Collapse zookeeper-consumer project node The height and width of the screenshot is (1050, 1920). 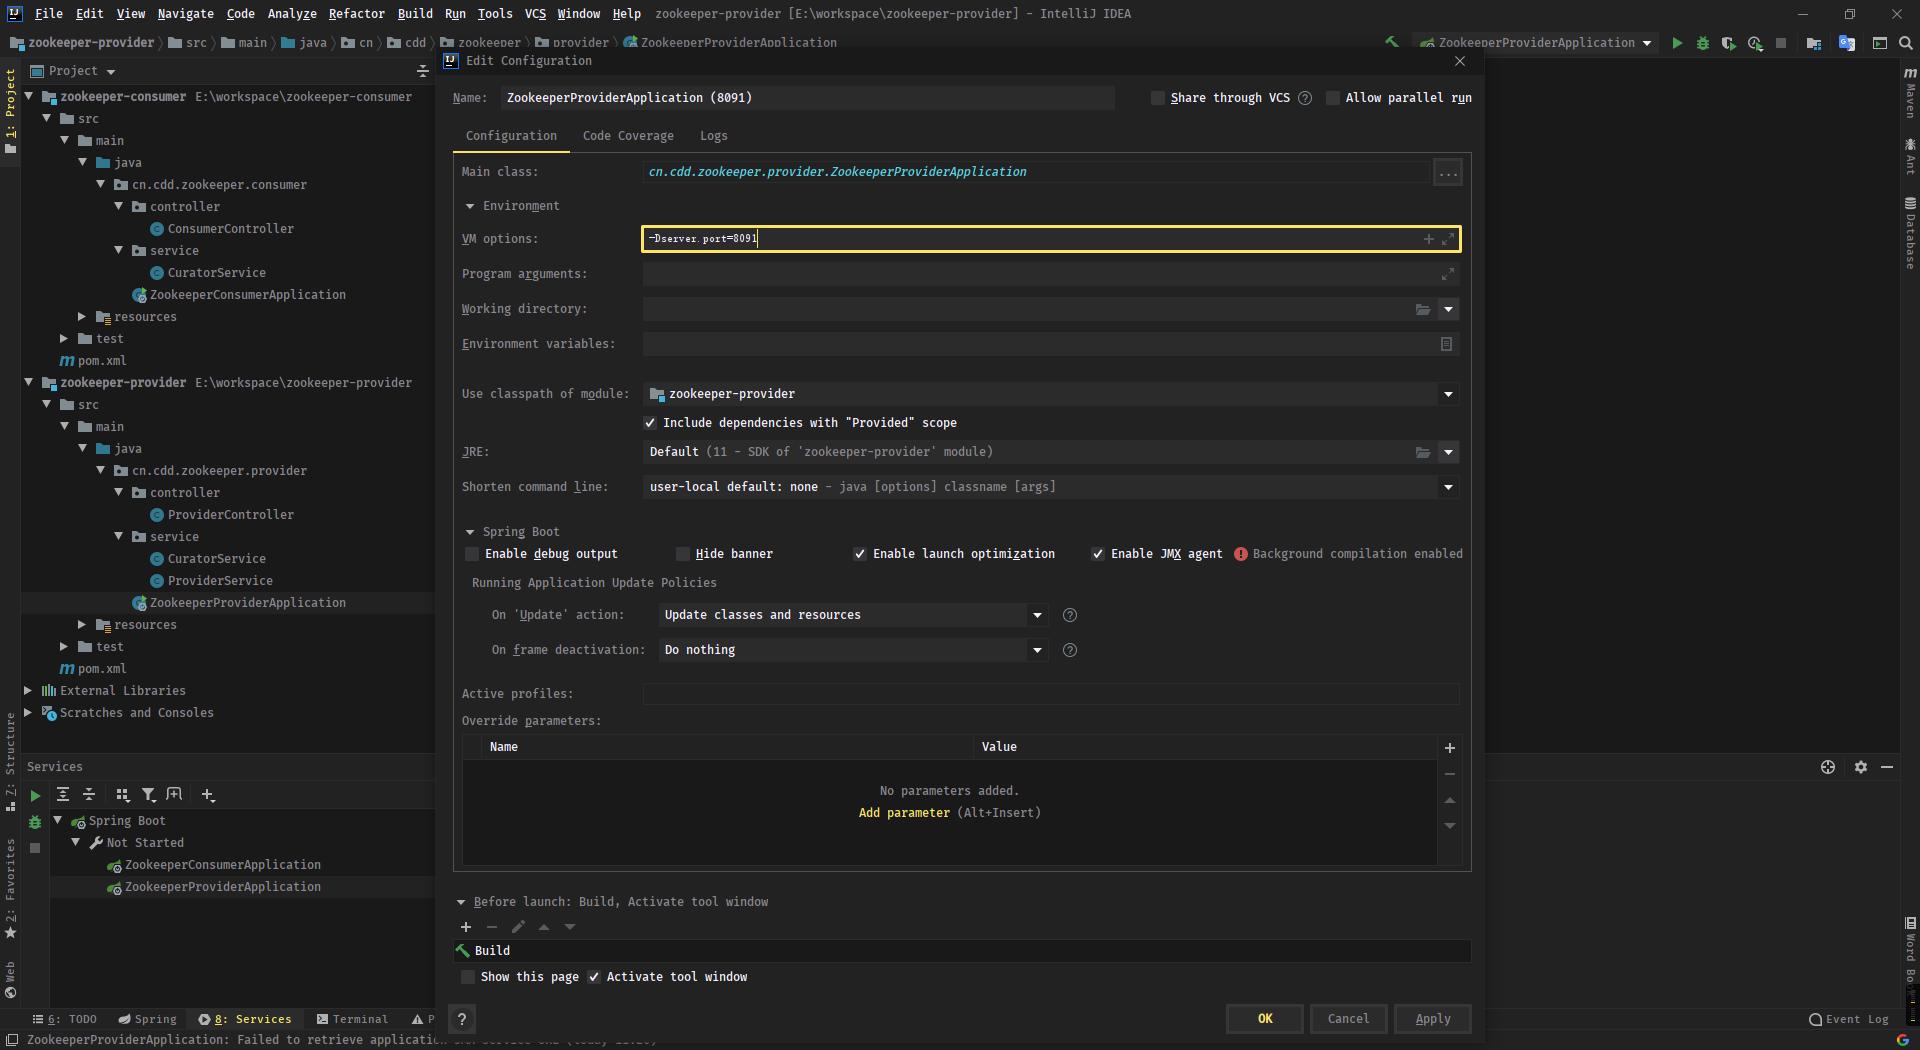[29, 97]
